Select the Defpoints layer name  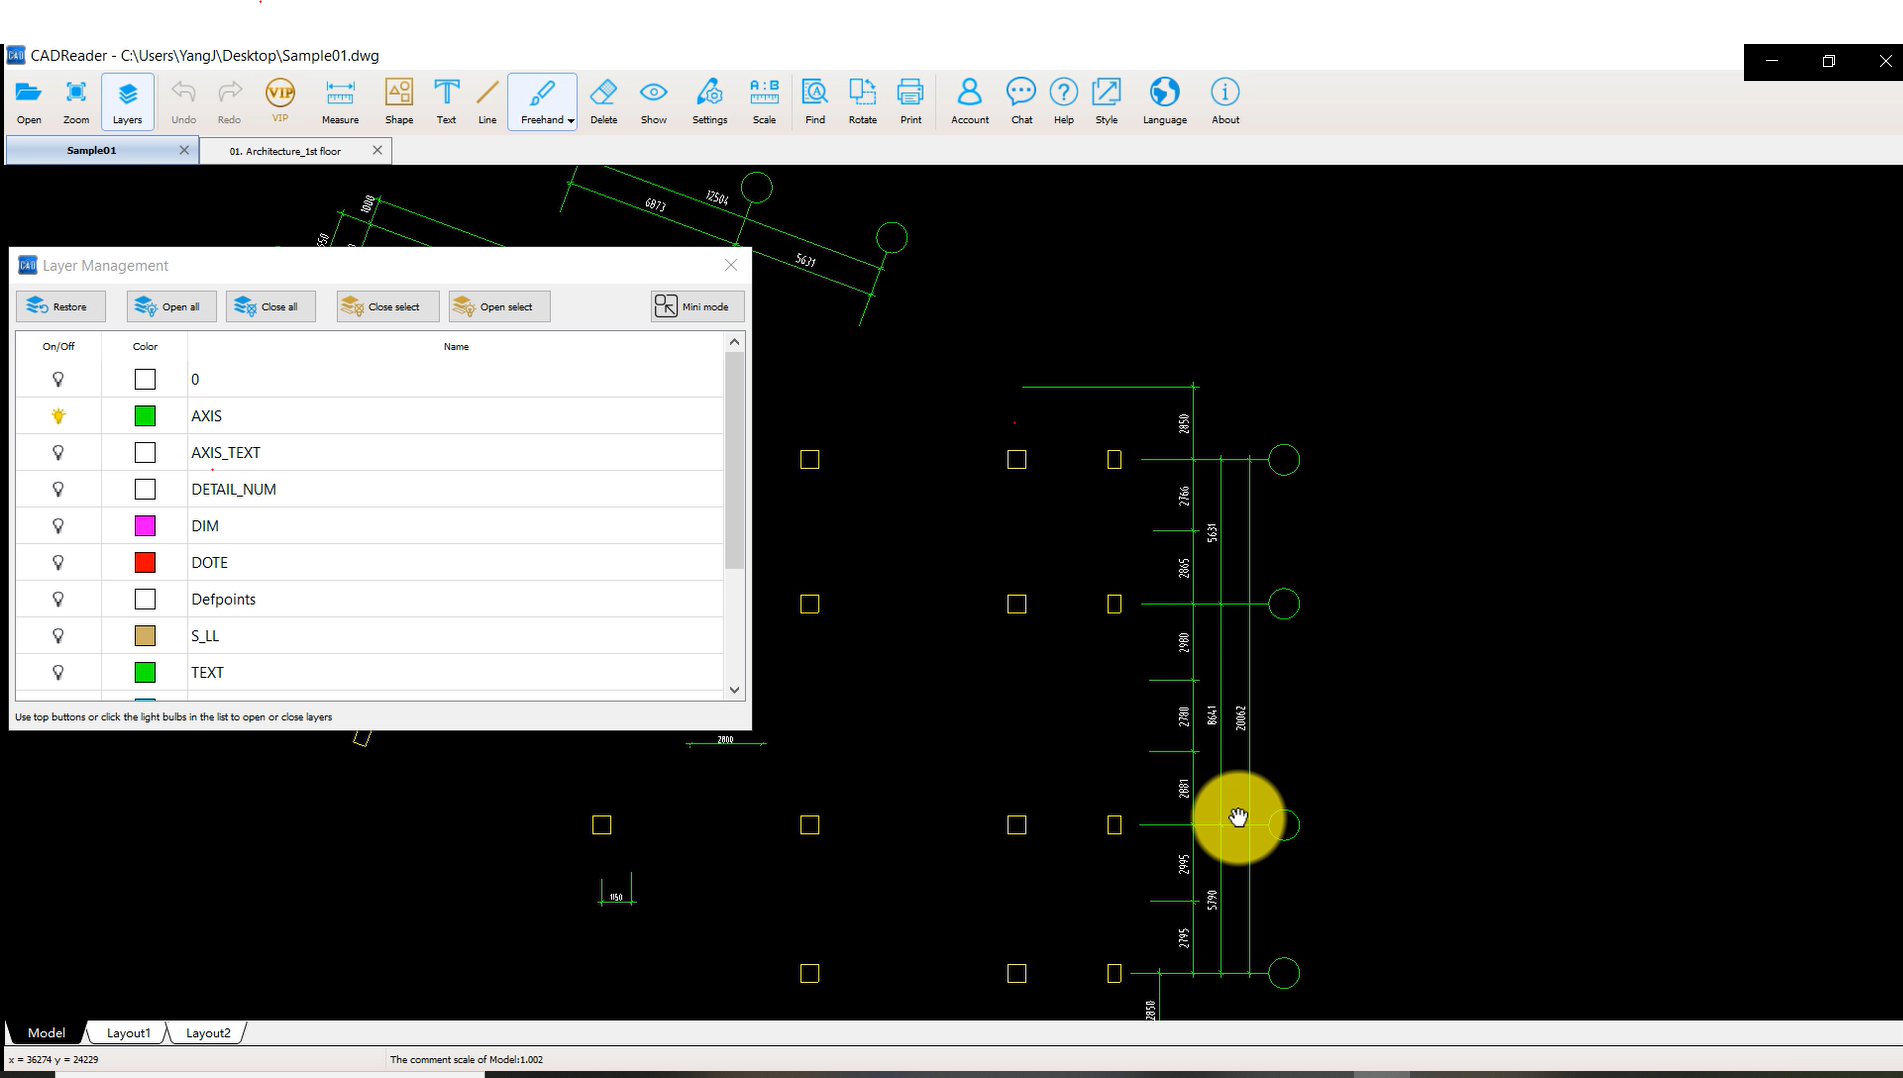(x=224, y=599)
